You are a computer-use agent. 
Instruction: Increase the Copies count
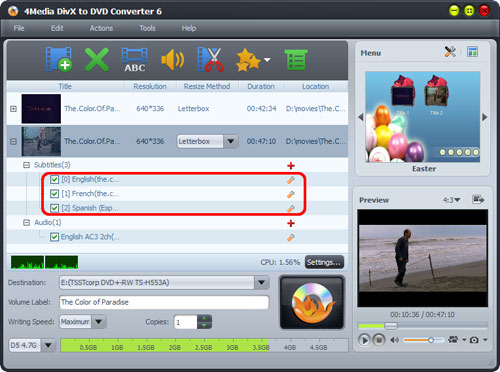[x=204, y=318]
